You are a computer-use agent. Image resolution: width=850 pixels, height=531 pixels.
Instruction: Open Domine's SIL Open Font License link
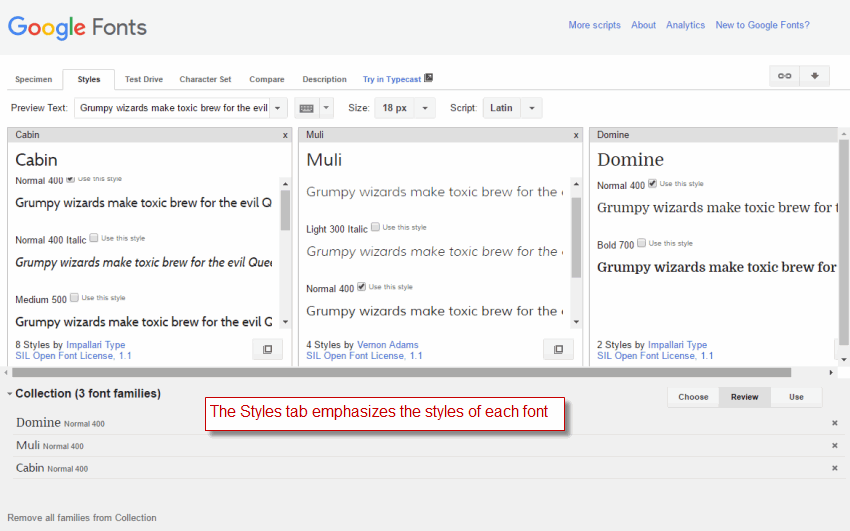click(x=655, y=356)
